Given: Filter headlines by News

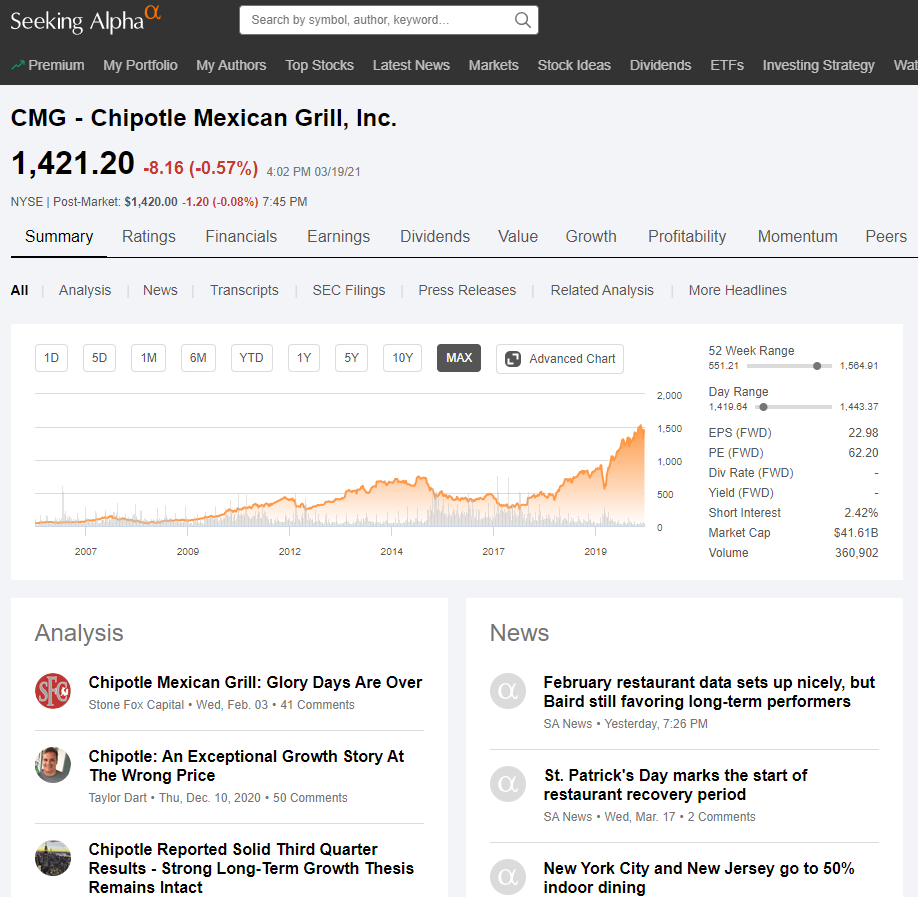Looking at the screenshot, I should point(160,290).
